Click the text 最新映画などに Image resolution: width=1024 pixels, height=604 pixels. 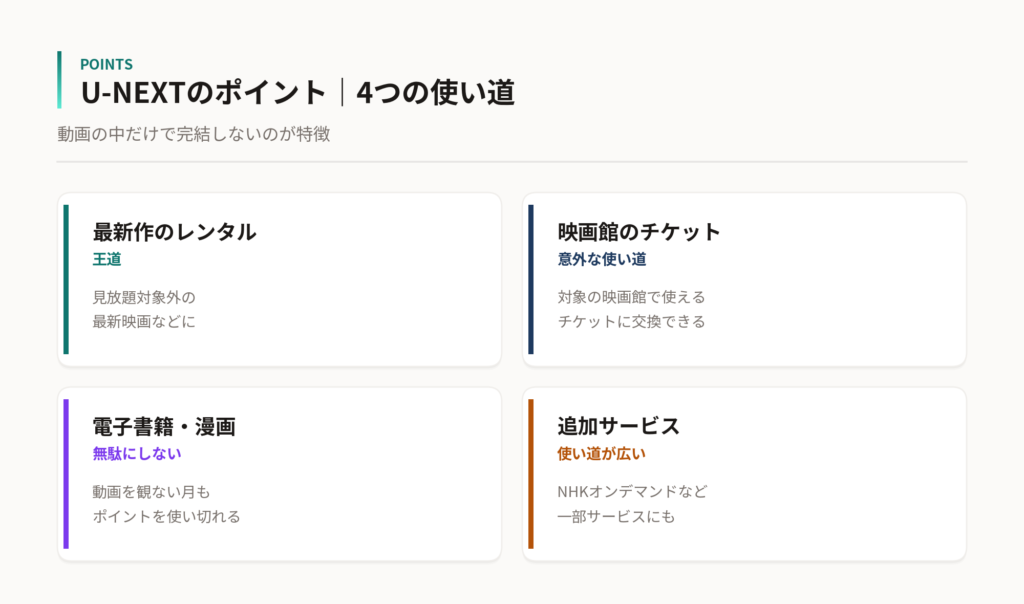pyautogui.click(x=144, y=321)
